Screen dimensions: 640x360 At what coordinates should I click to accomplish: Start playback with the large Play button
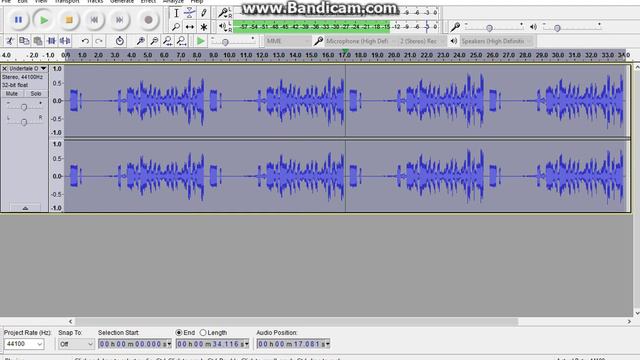[x=44, y=20]
